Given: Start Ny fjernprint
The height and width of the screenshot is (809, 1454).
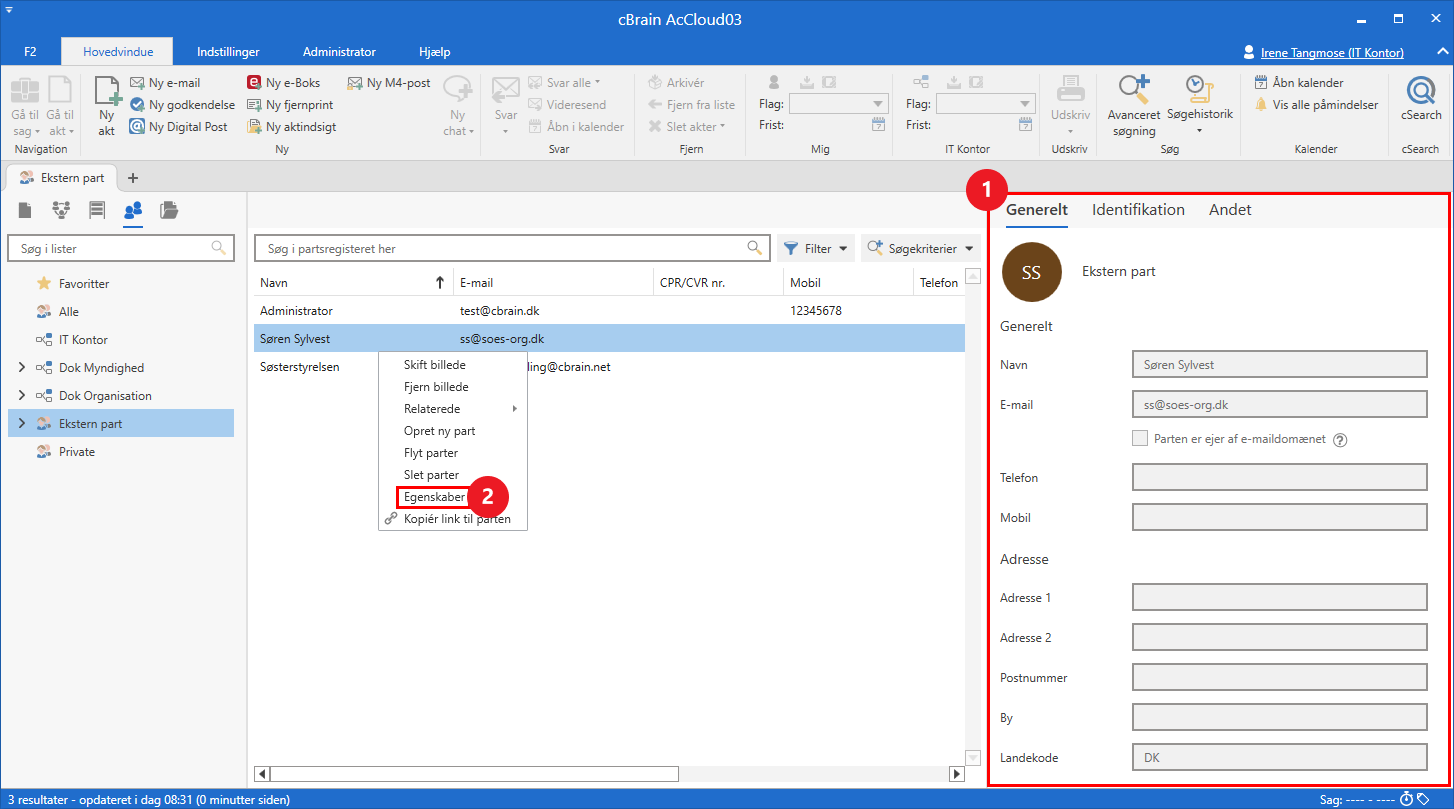Looking at the screenshot, I should pyautogui.click(x=290, y=105).
